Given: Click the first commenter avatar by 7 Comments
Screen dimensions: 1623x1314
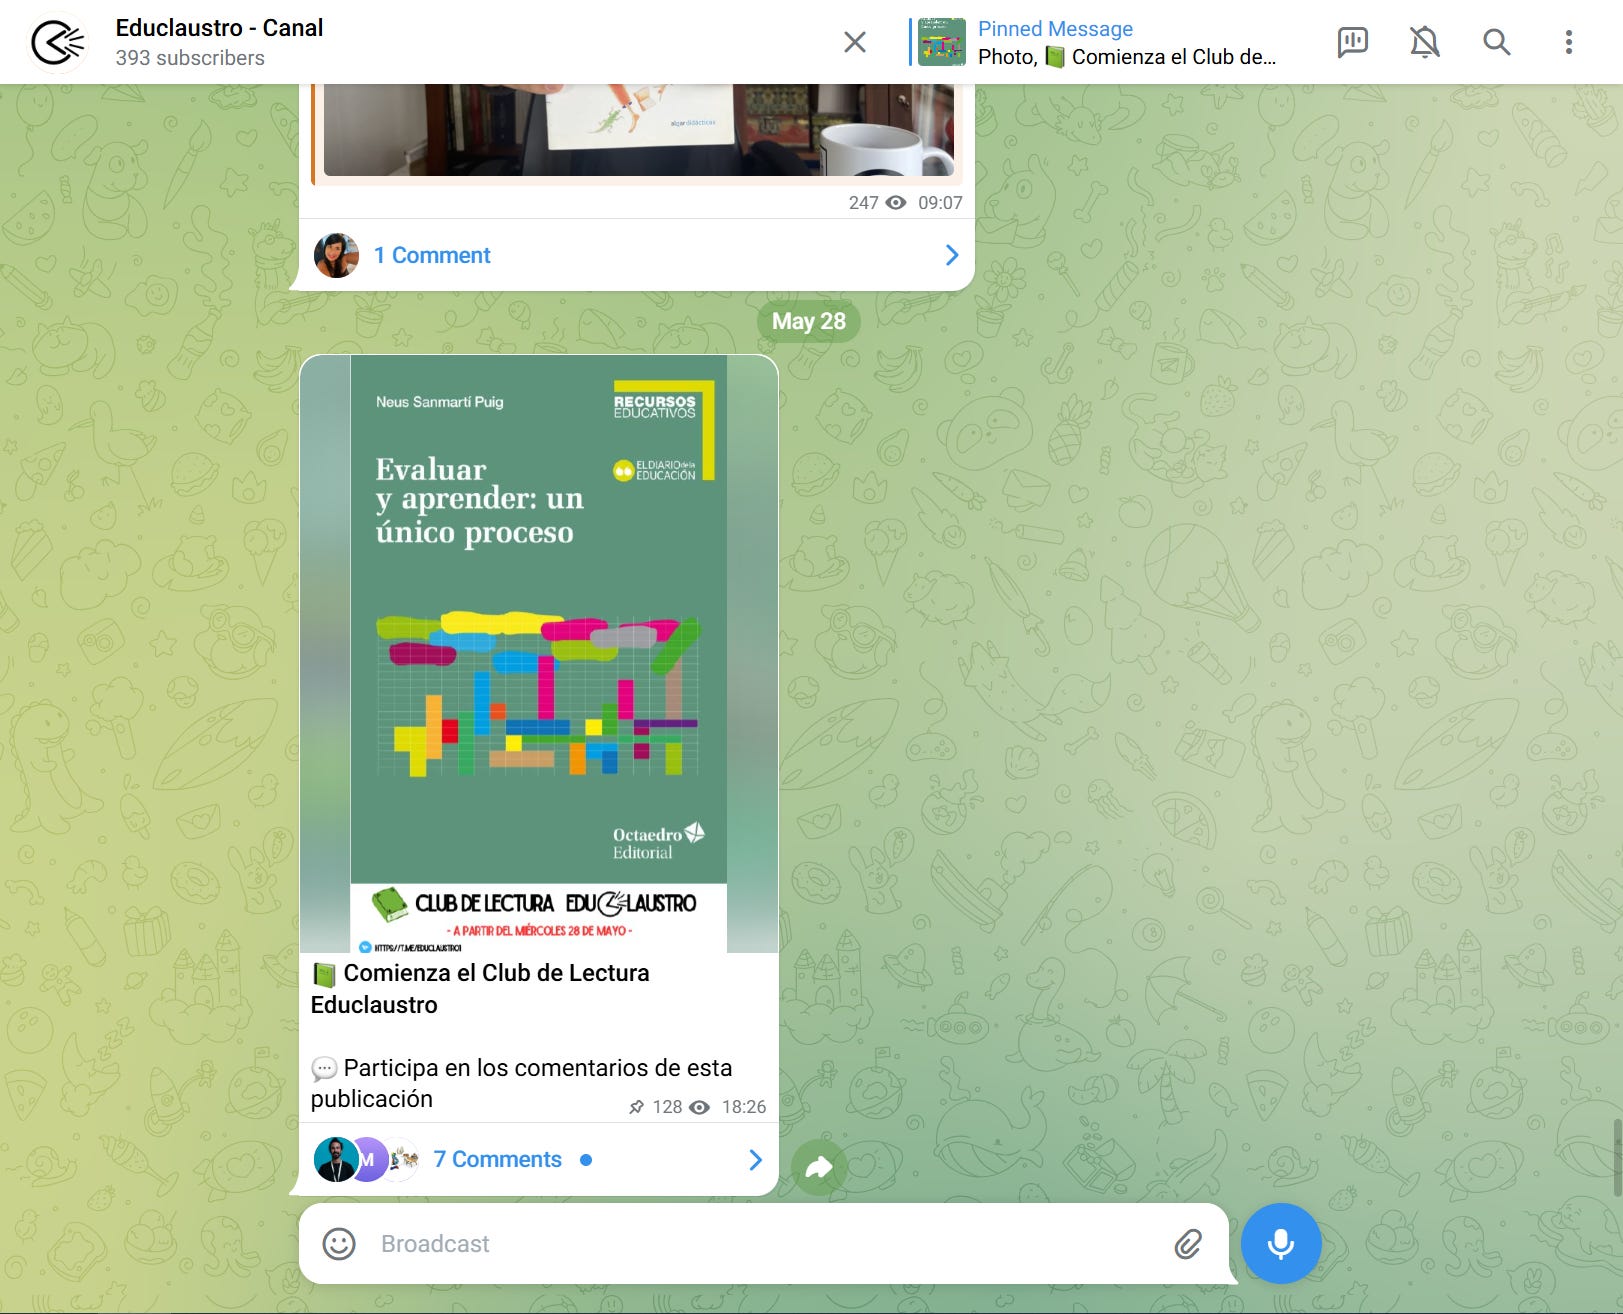Looking at the screenshot, I should pyautogui.click(x=335, y=1160).
